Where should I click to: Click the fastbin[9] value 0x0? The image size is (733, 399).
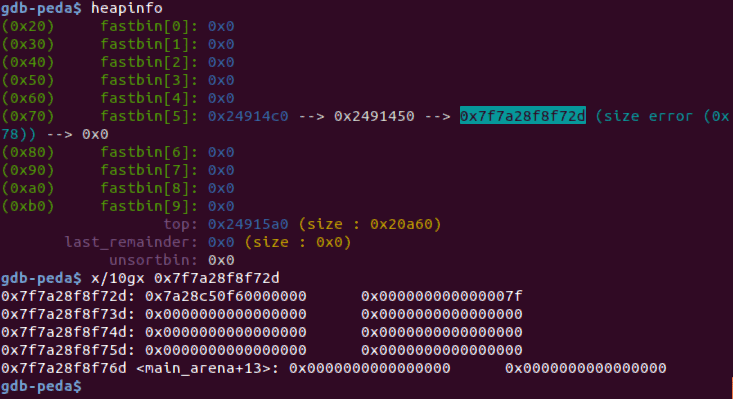(x=221, y=206)
